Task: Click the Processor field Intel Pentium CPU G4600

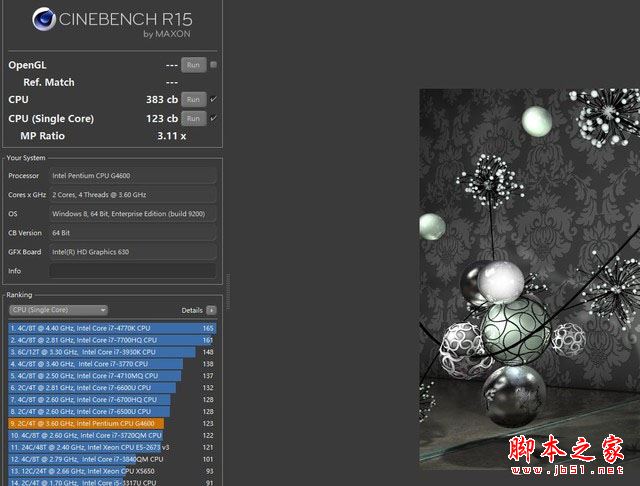Action: (x=133, y=176)
